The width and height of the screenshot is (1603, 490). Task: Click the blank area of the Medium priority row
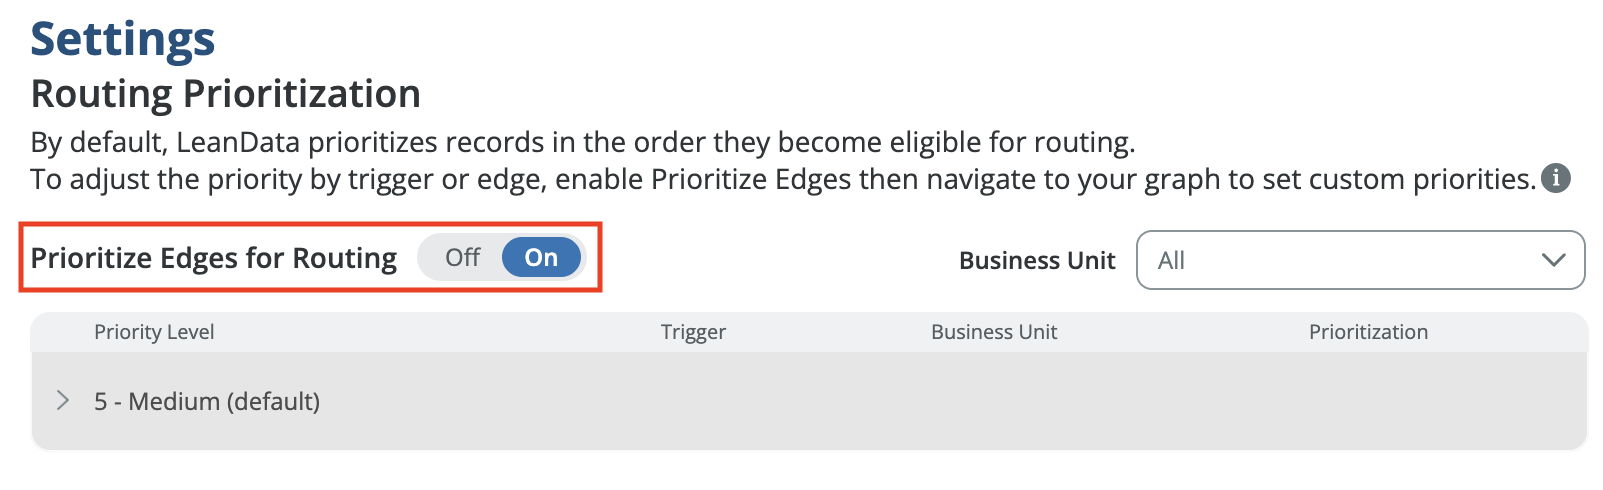900,401
